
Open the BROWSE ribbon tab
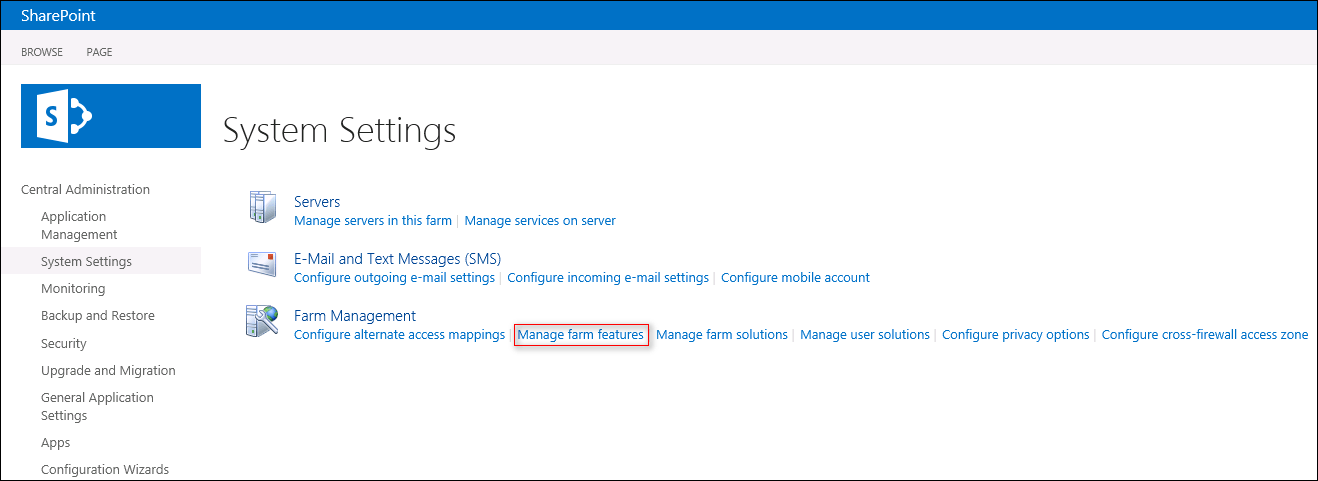pyautogui.click(x=42, y=52)
